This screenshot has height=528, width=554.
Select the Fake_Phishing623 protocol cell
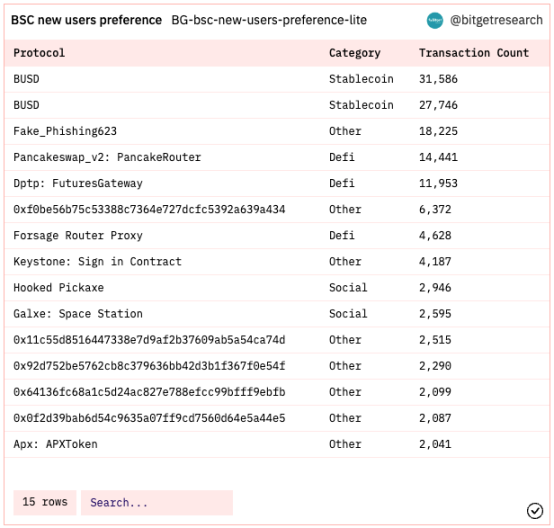pos(65,131)
